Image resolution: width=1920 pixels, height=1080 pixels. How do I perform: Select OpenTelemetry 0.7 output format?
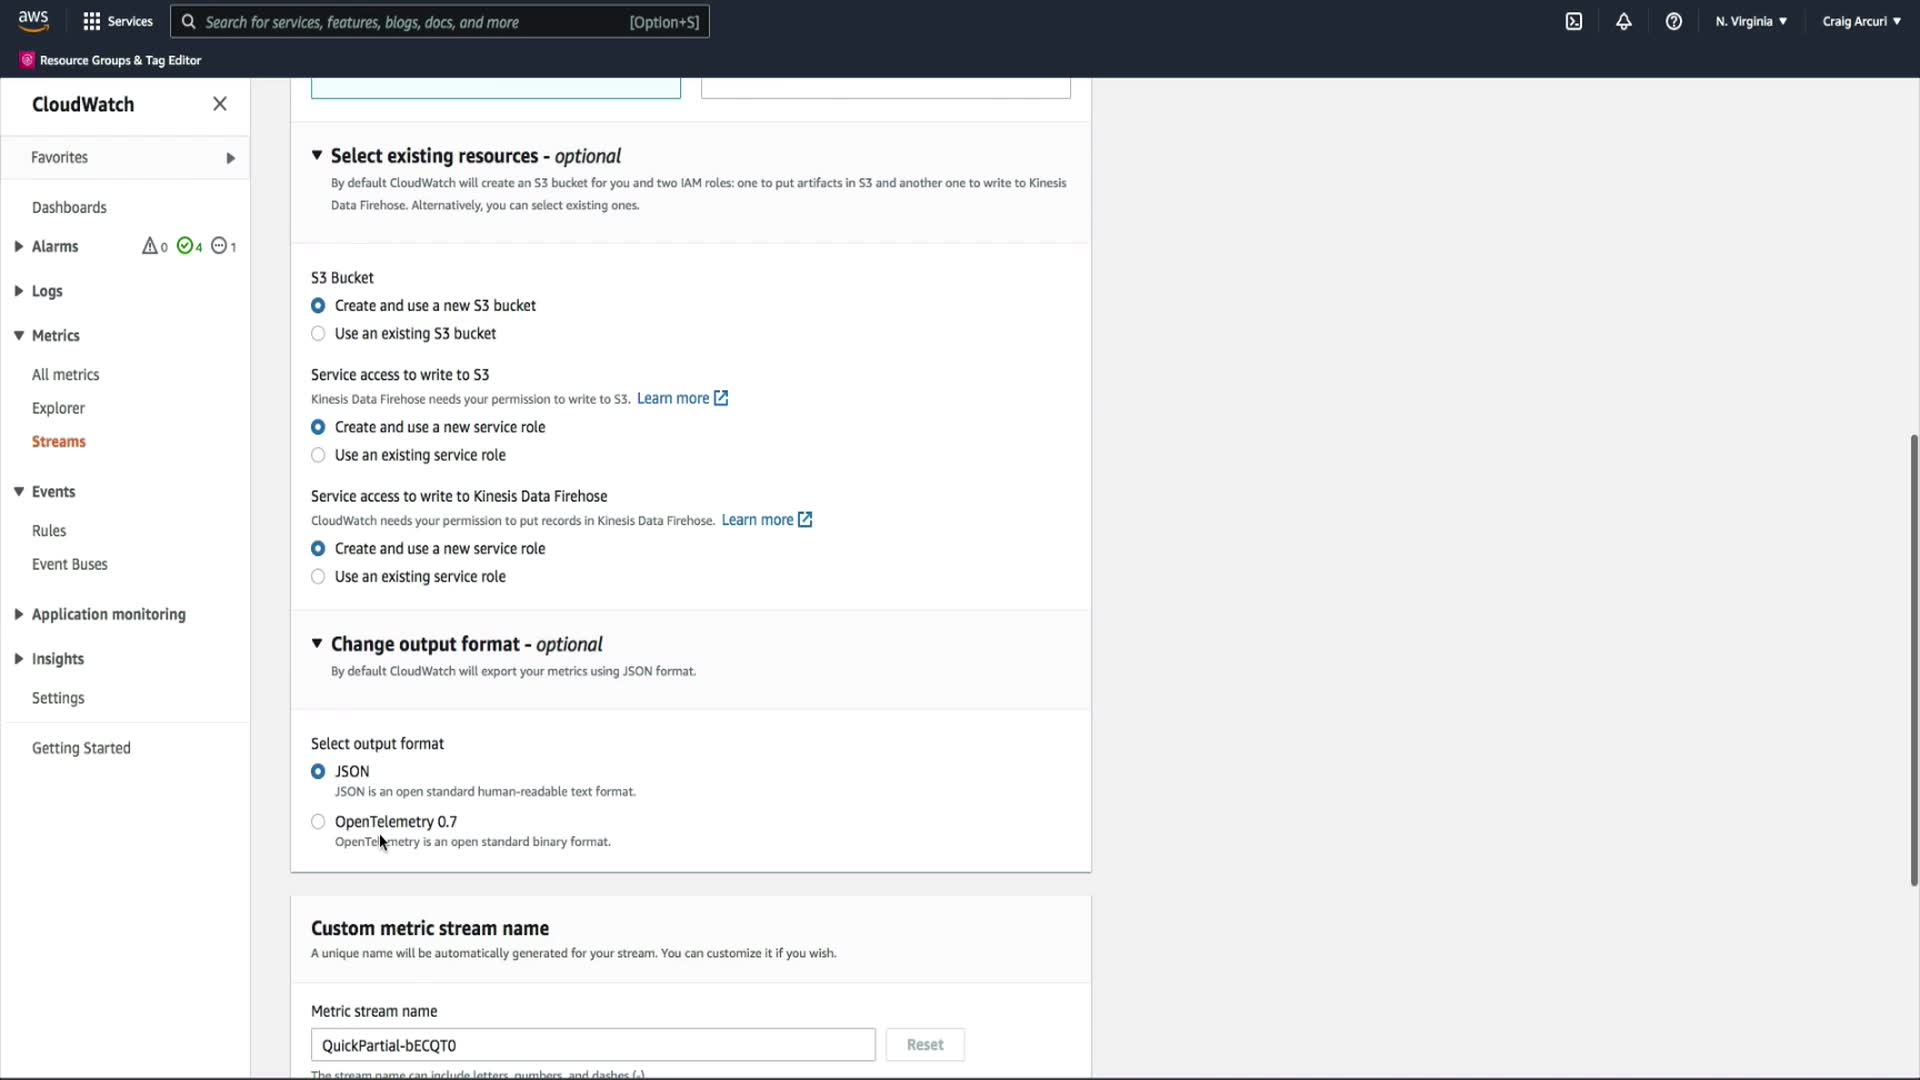coord(318,822)
